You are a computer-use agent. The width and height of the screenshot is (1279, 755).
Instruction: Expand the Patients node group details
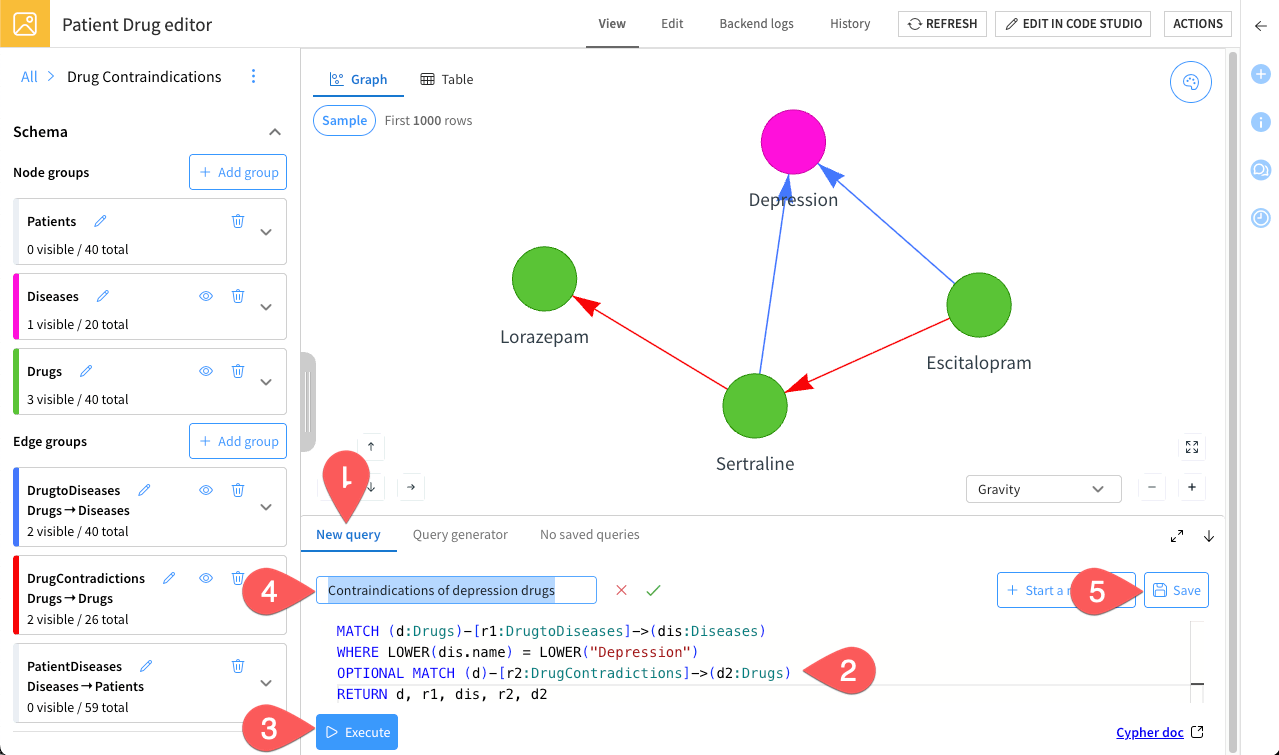(x=266, y=232)
